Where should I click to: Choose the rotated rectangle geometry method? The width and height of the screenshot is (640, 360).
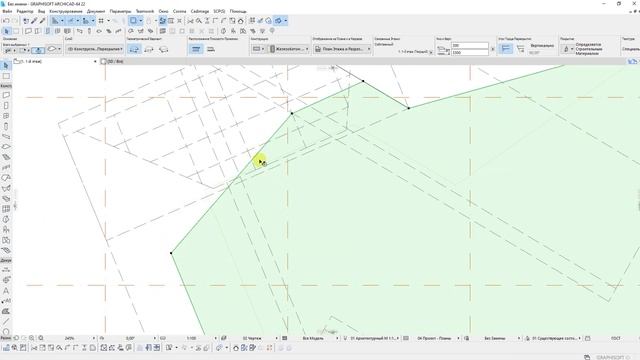coord(164,49)
